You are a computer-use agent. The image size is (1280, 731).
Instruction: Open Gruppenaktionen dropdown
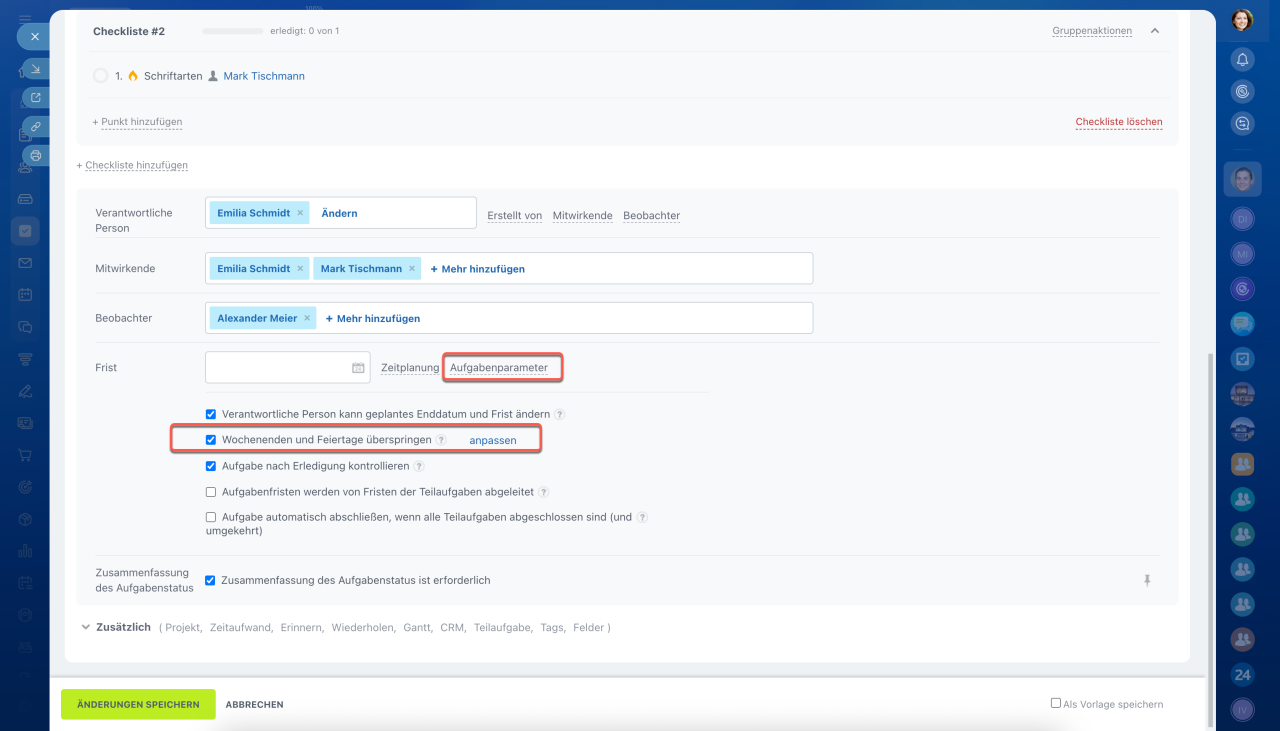[x=1091, y=31]
